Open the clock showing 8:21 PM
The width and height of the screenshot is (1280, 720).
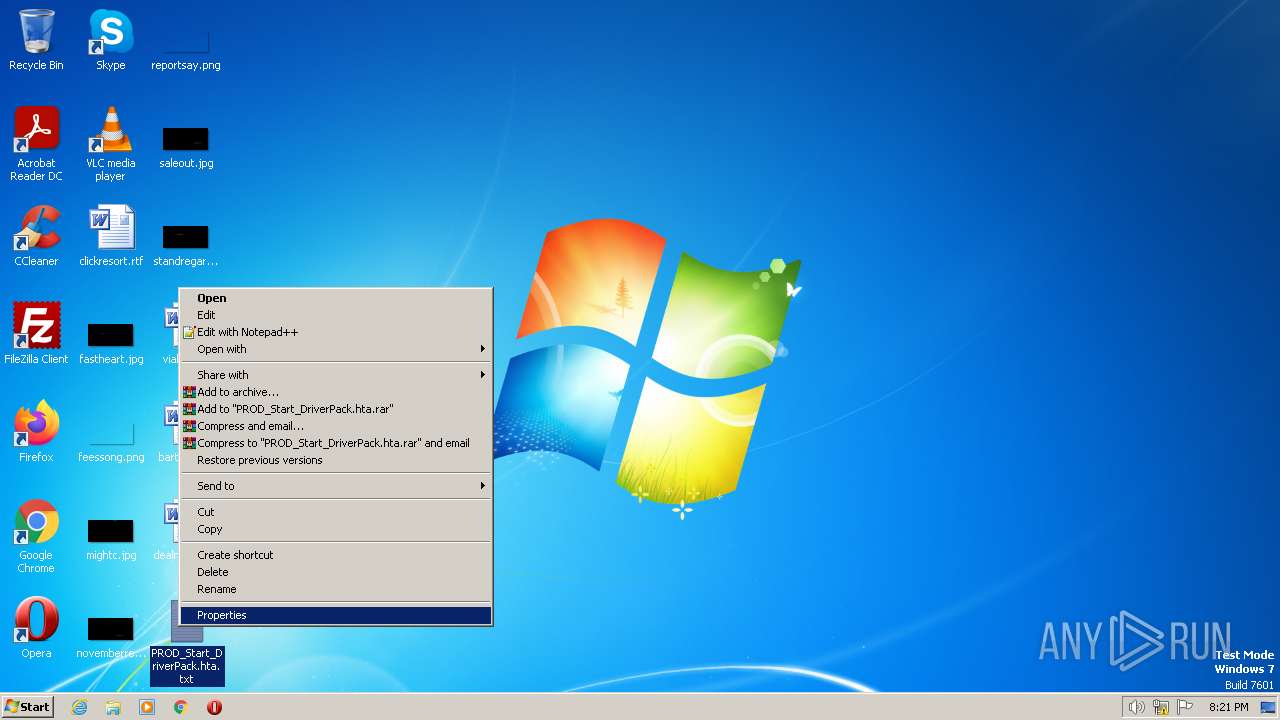pyautogui.click(x=1228, y=707)
